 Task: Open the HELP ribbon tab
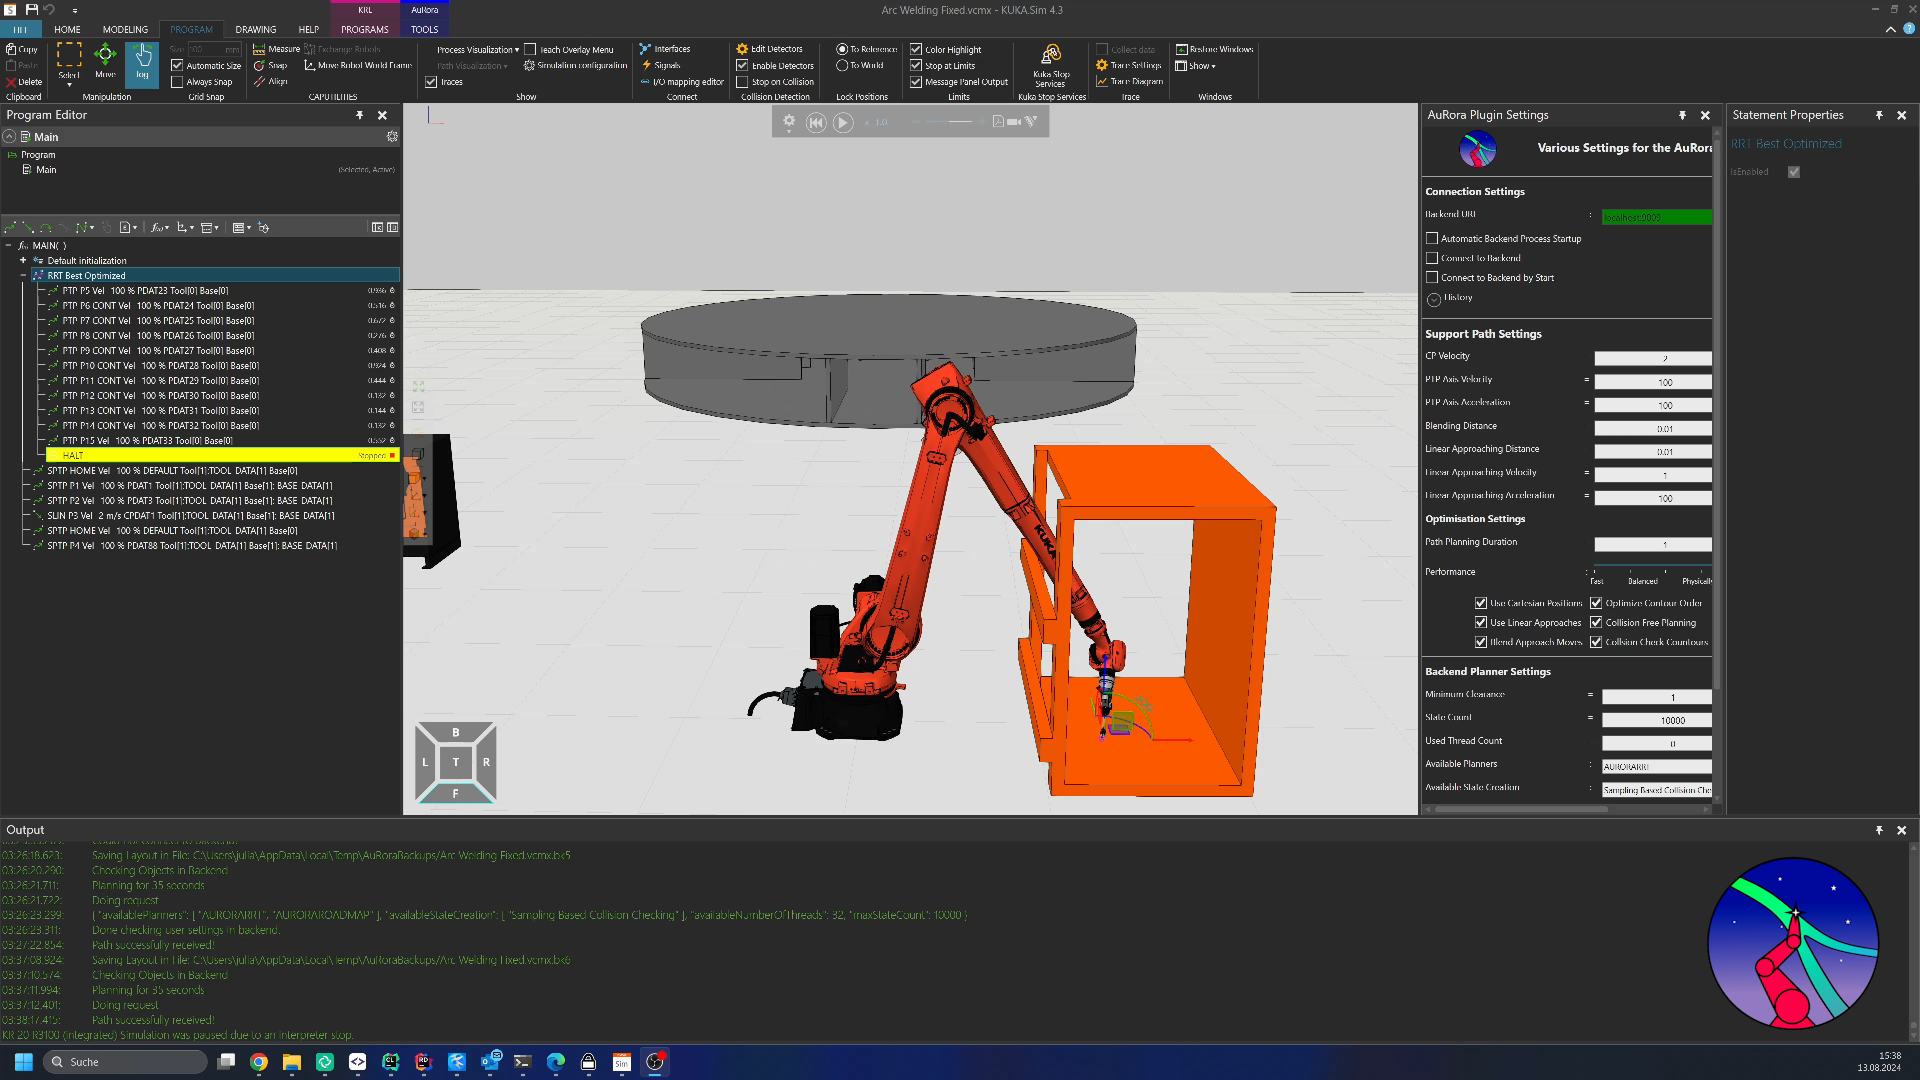pyautogui.click(x=308, y=30)
